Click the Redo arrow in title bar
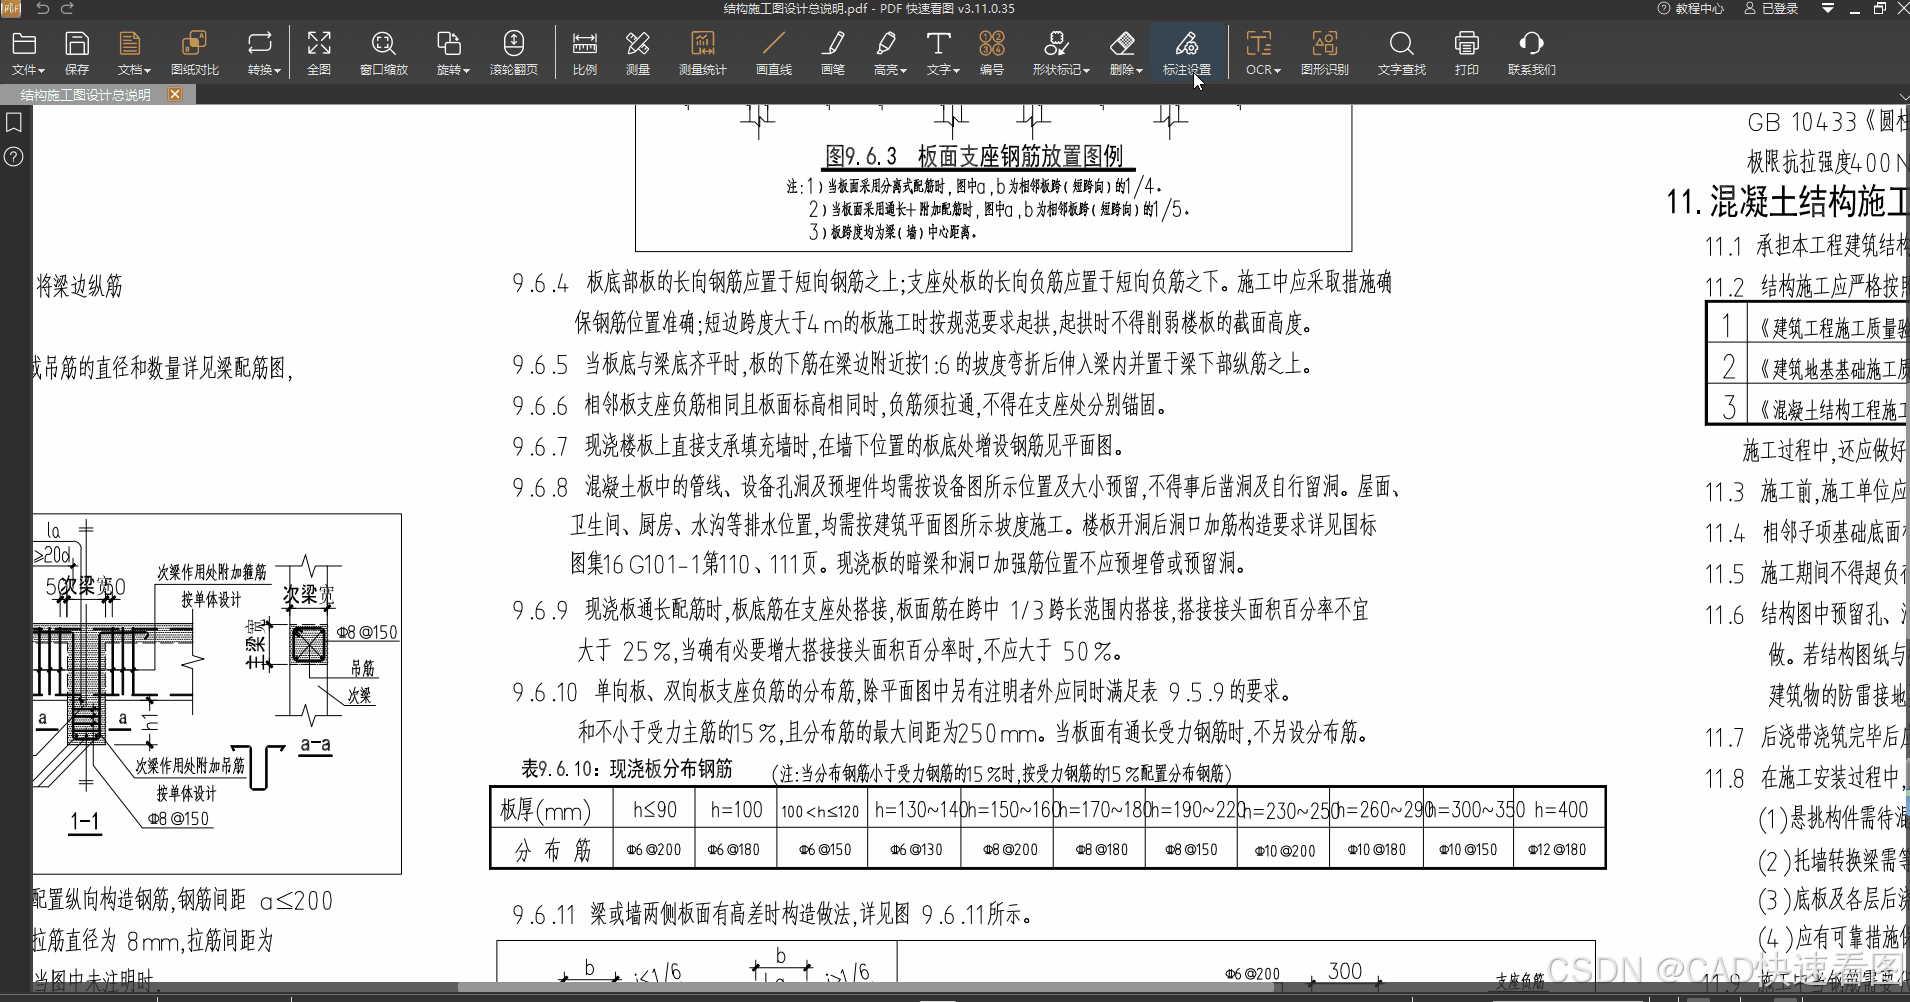This screenshot has height=1002, width=1910. pos(67,8)
